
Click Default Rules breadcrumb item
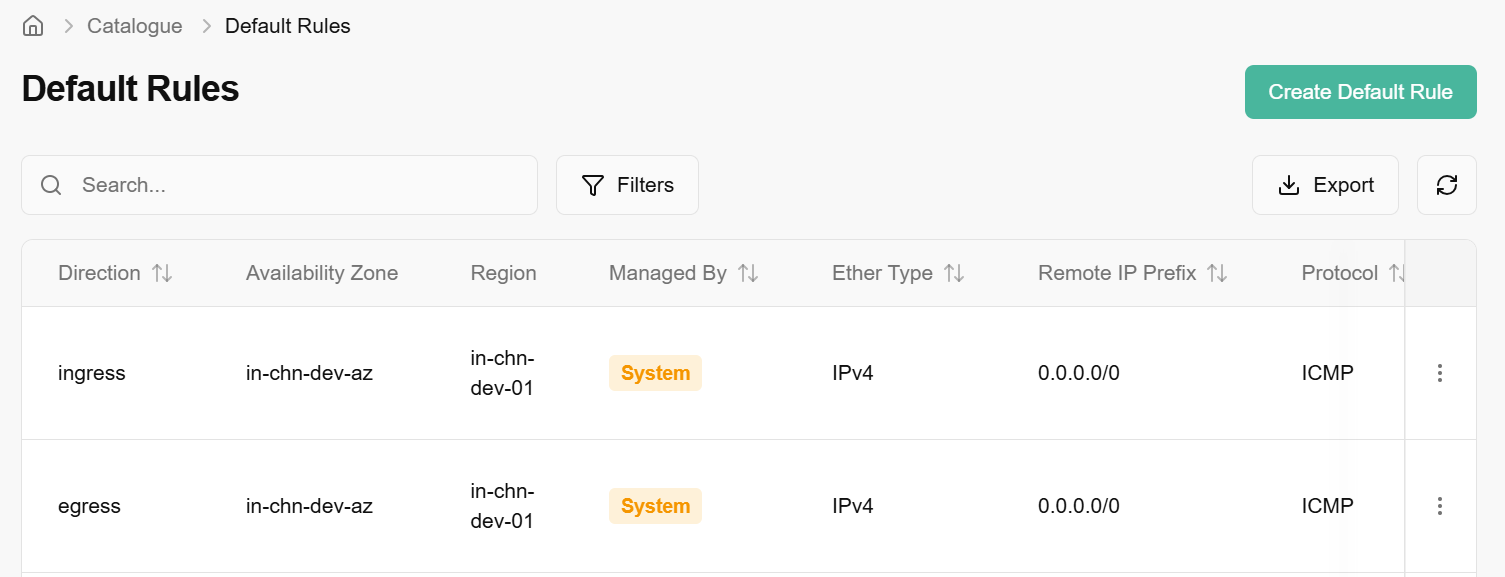click(287, 26)
